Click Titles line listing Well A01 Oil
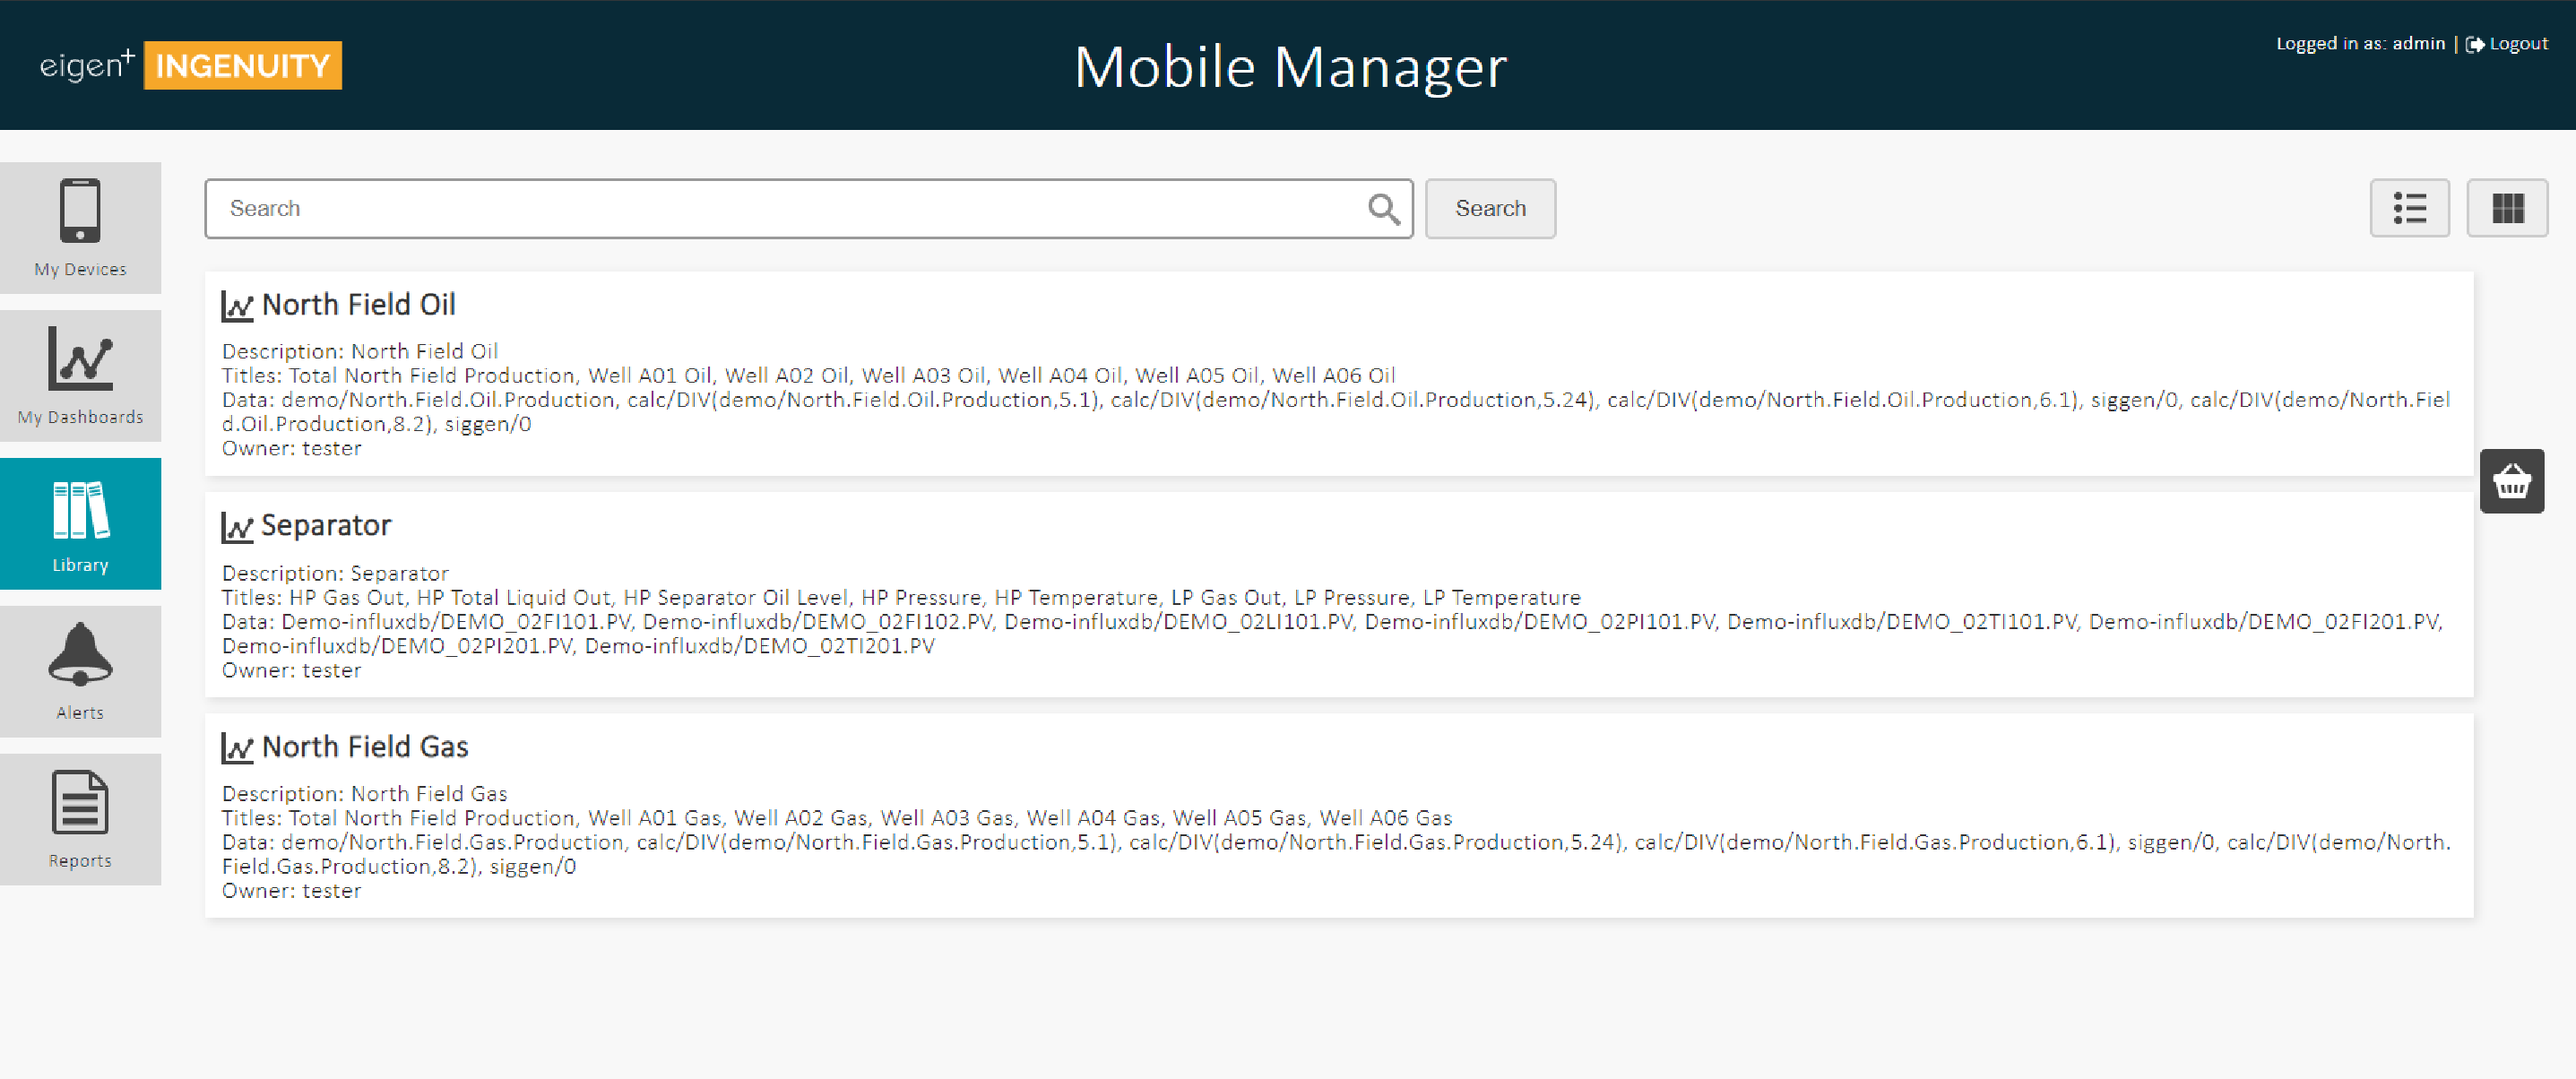 pyautogui.click(x=808, y=376)
